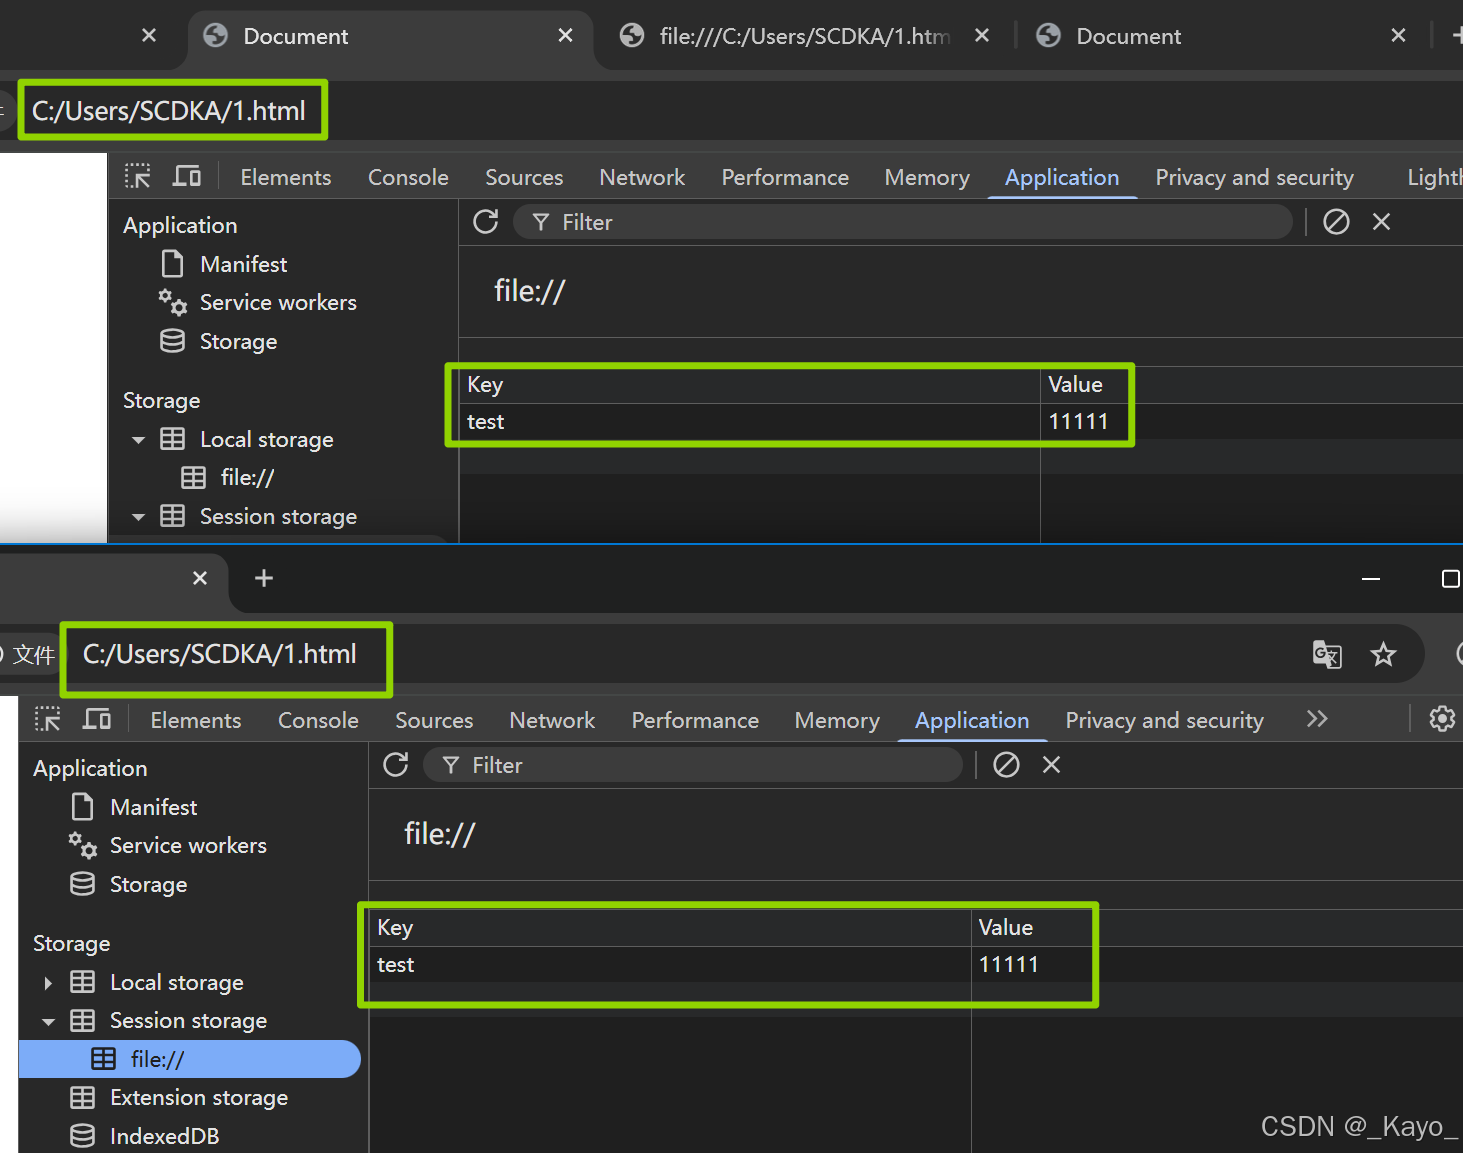The image size is (1463, 1153).
Task: Toggle device toolbar icon in upper DevTools
Action: (x=187, y=177)
